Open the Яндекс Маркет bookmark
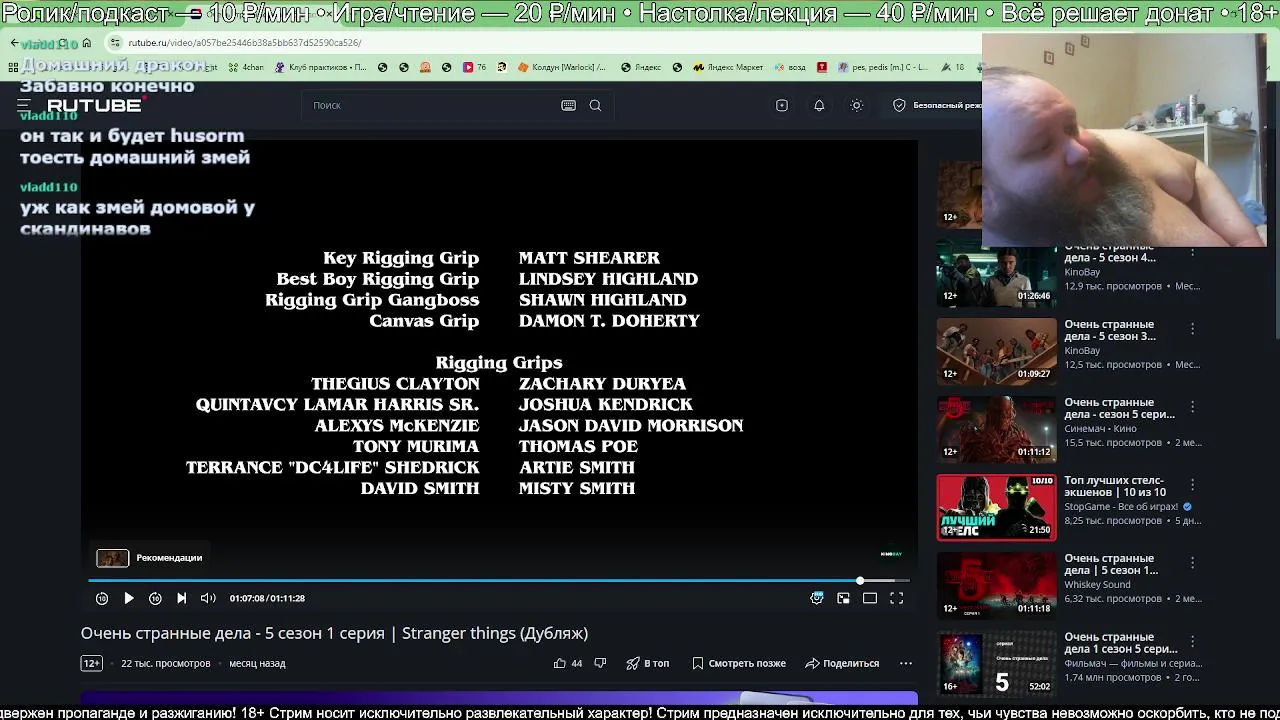 pyautogui.click(x=726, y=67)
